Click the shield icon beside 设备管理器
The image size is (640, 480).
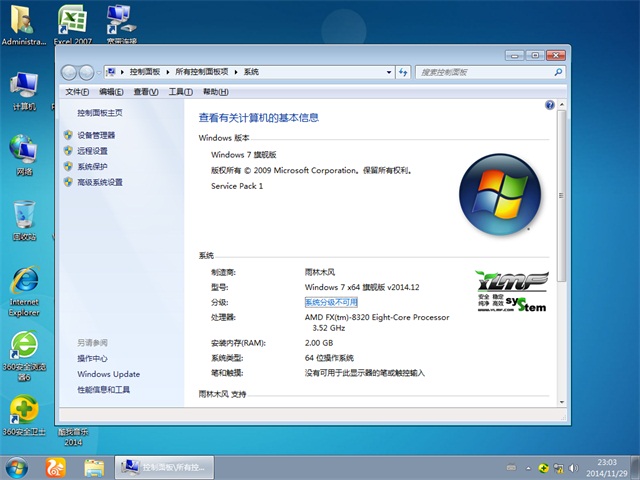click(x=68, y=135)
